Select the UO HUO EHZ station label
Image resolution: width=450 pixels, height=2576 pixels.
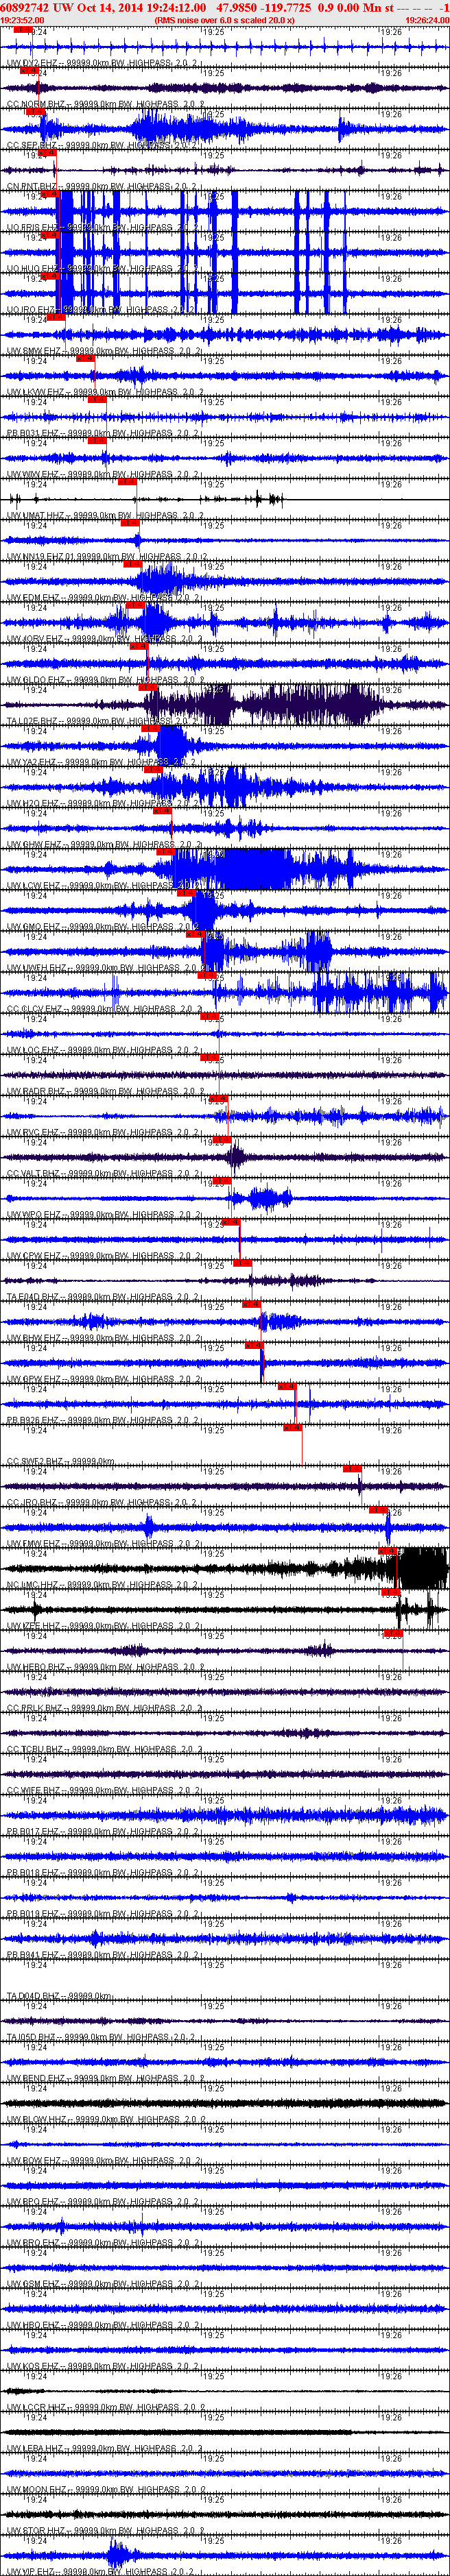click(x=104, y=268)
